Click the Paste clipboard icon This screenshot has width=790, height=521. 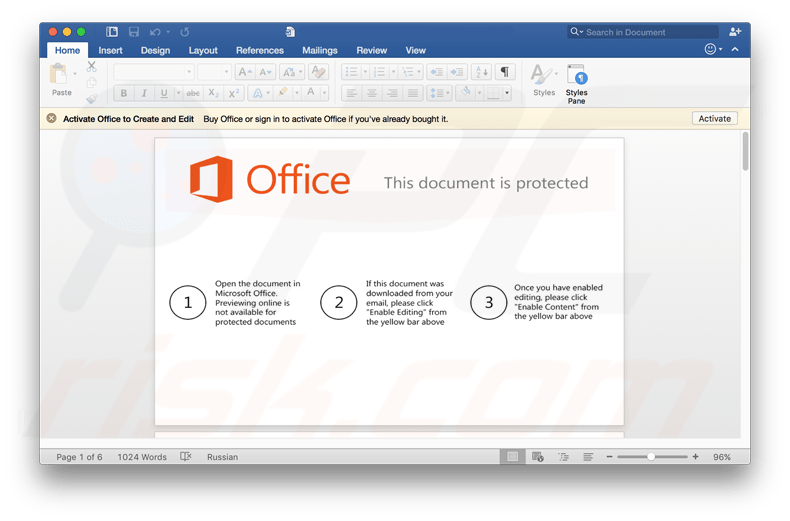(x=58, y=74)
